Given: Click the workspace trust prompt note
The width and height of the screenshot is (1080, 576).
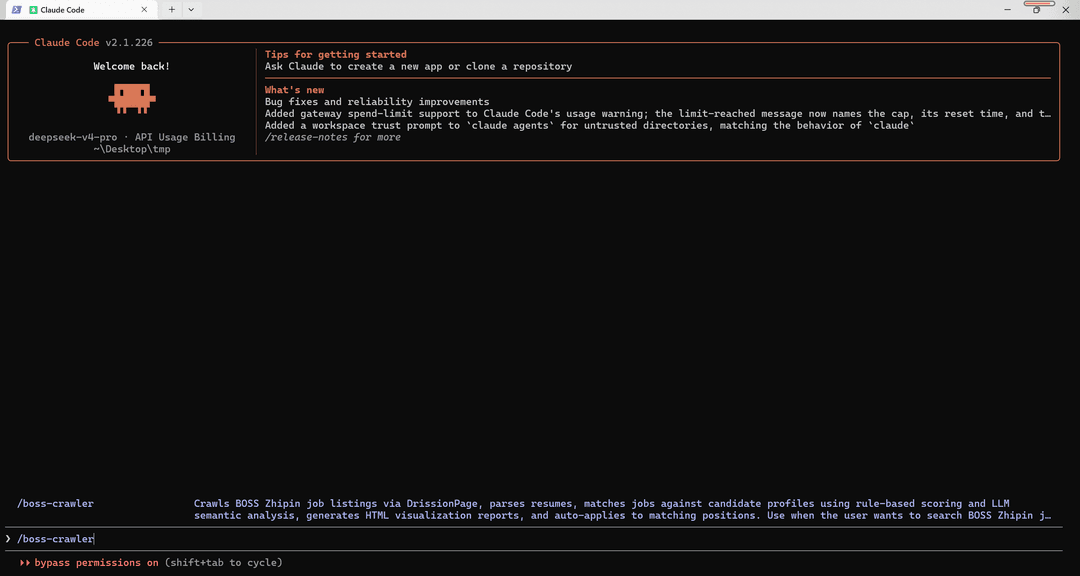Looking at the screenshot, I should click(590, 125).
